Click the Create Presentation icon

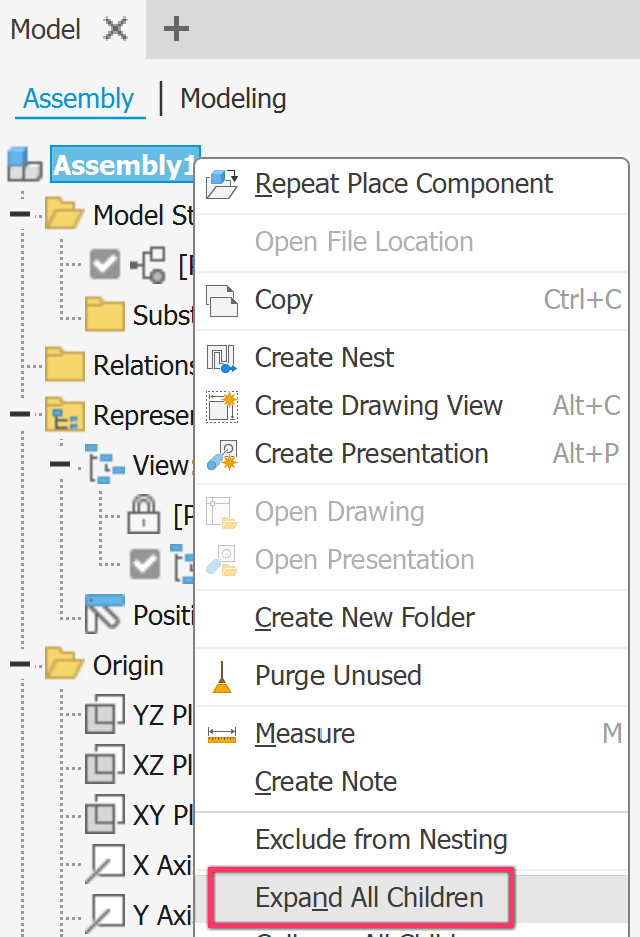pos(222,454)
